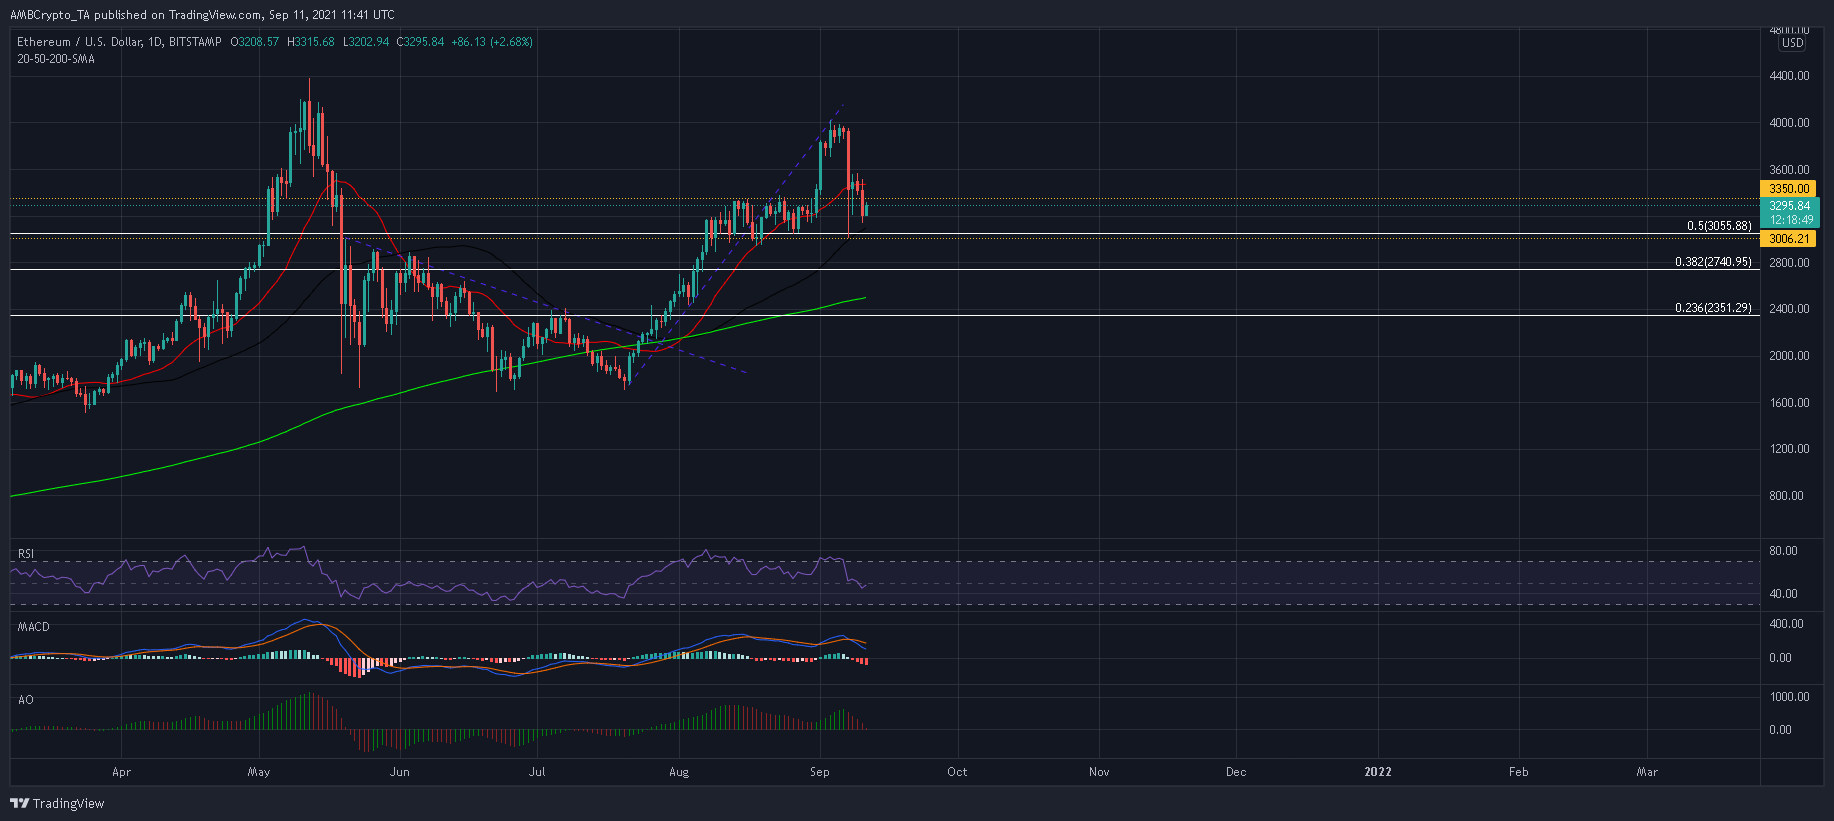Click the Feb label on time axis
This screenshot has width=1834, height=821.
pos(1518,772)
